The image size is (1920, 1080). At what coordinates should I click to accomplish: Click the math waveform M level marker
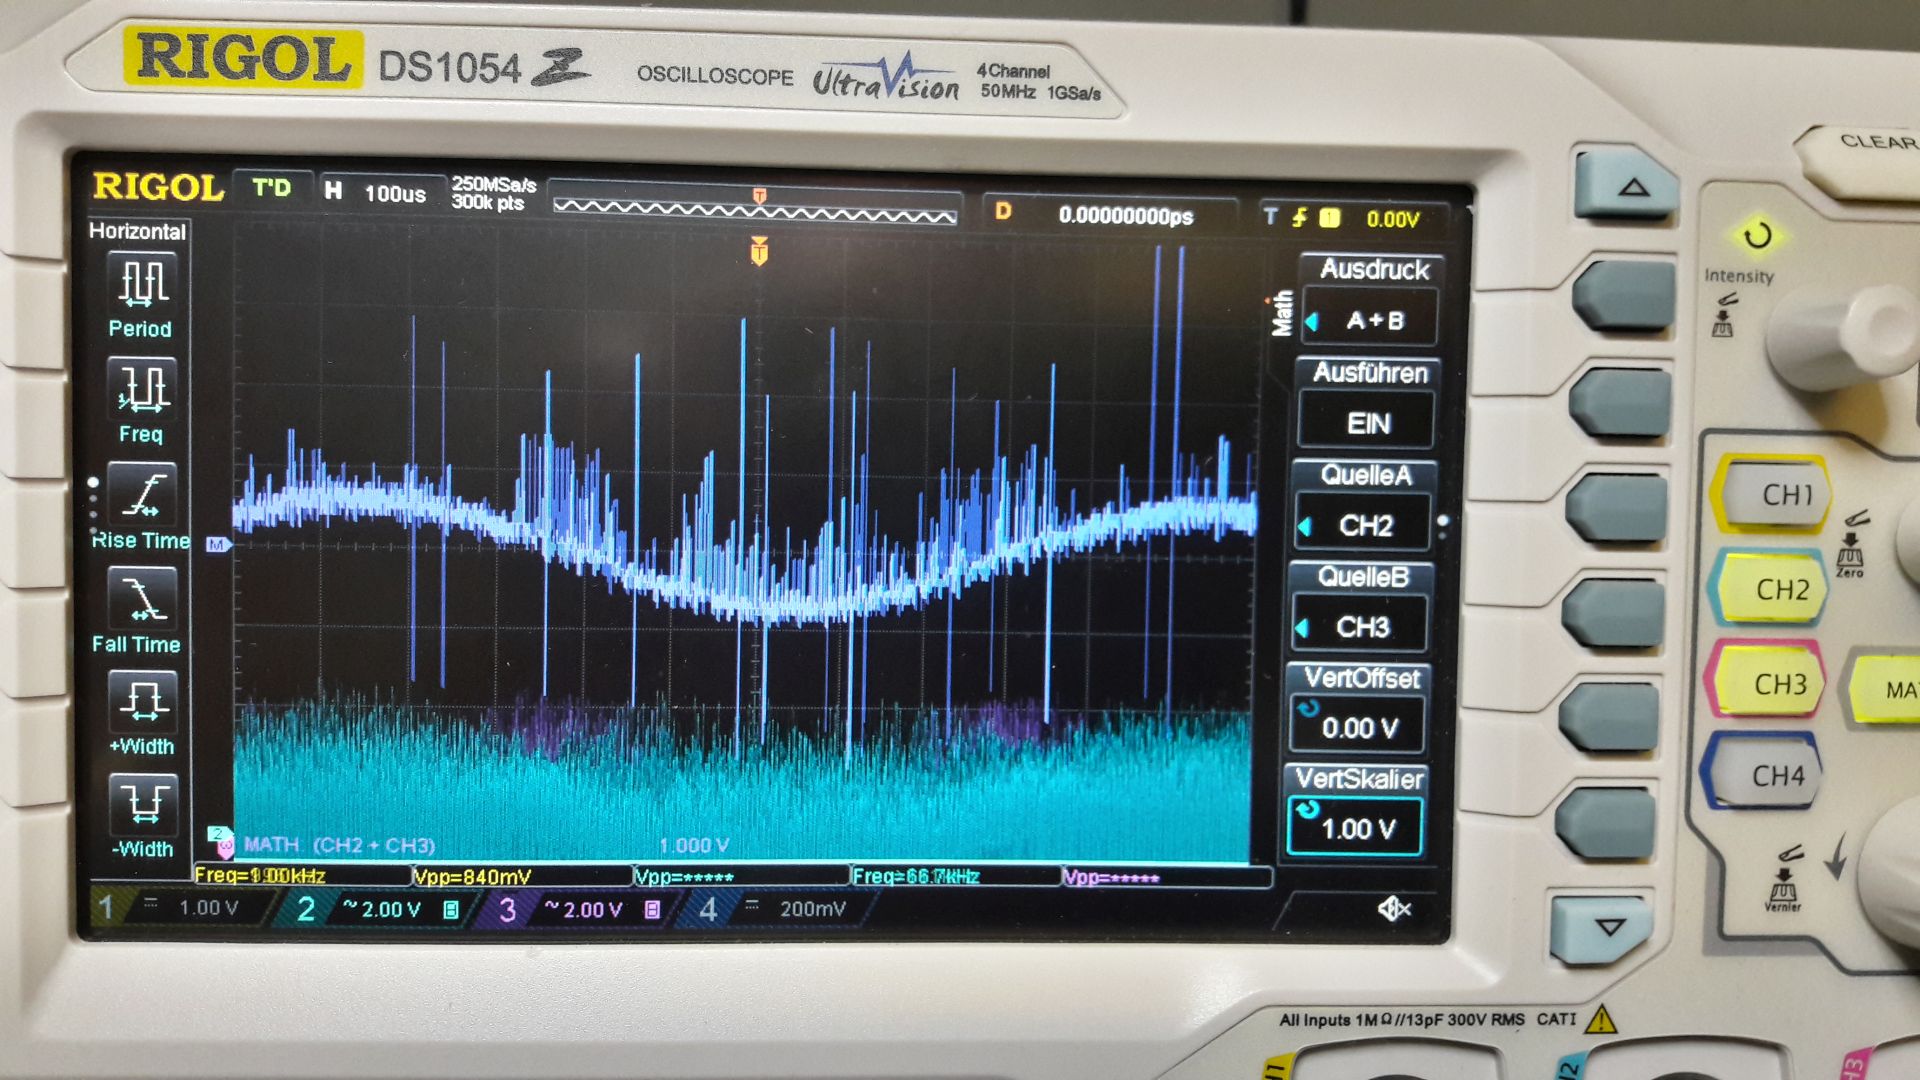(218, 544)
